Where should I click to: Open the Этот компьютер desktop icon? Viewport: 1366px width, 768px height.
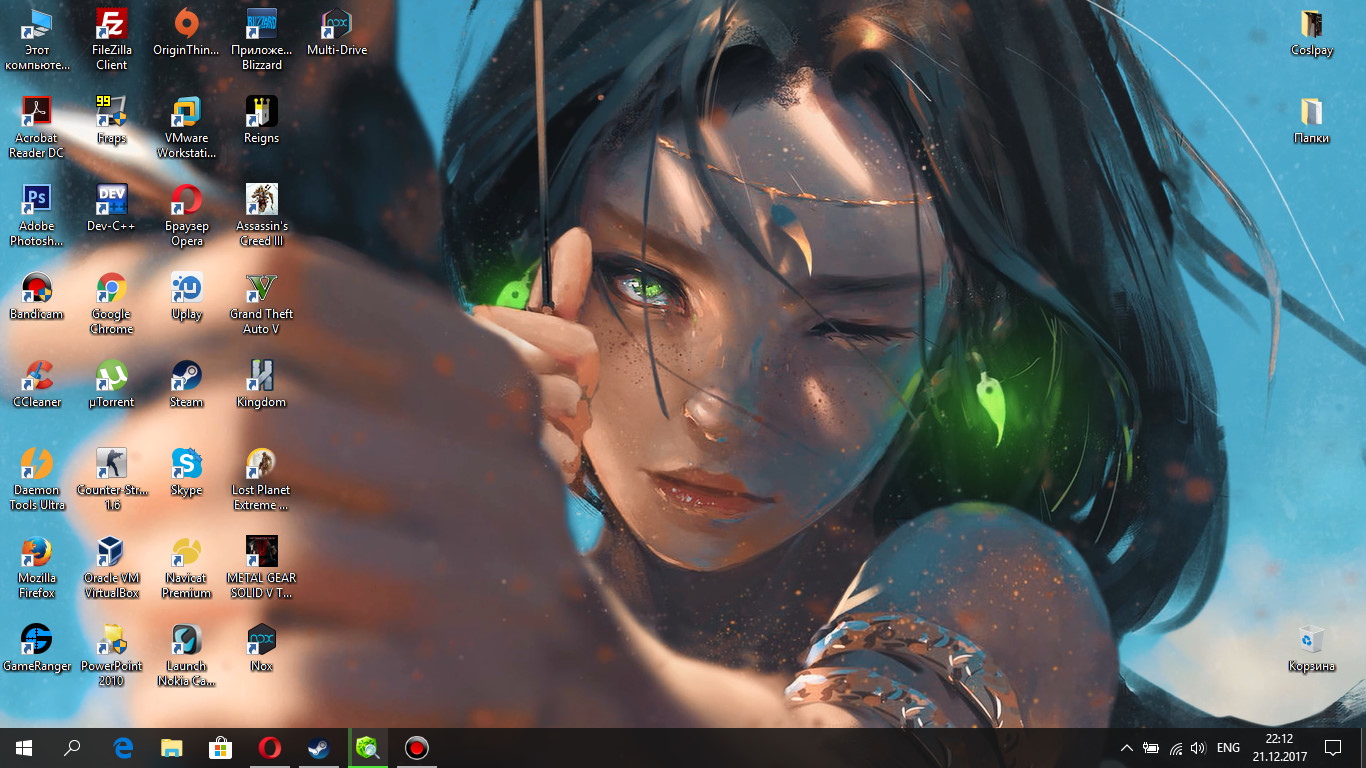click(37, 40)
